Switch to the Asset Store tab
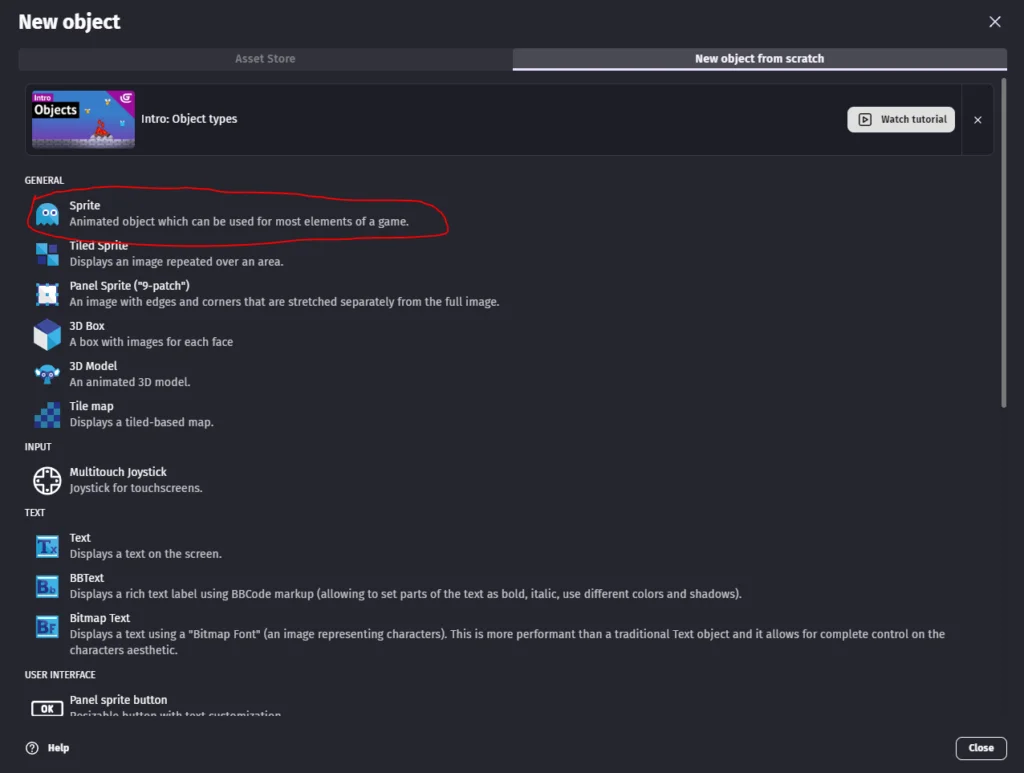 265,59
